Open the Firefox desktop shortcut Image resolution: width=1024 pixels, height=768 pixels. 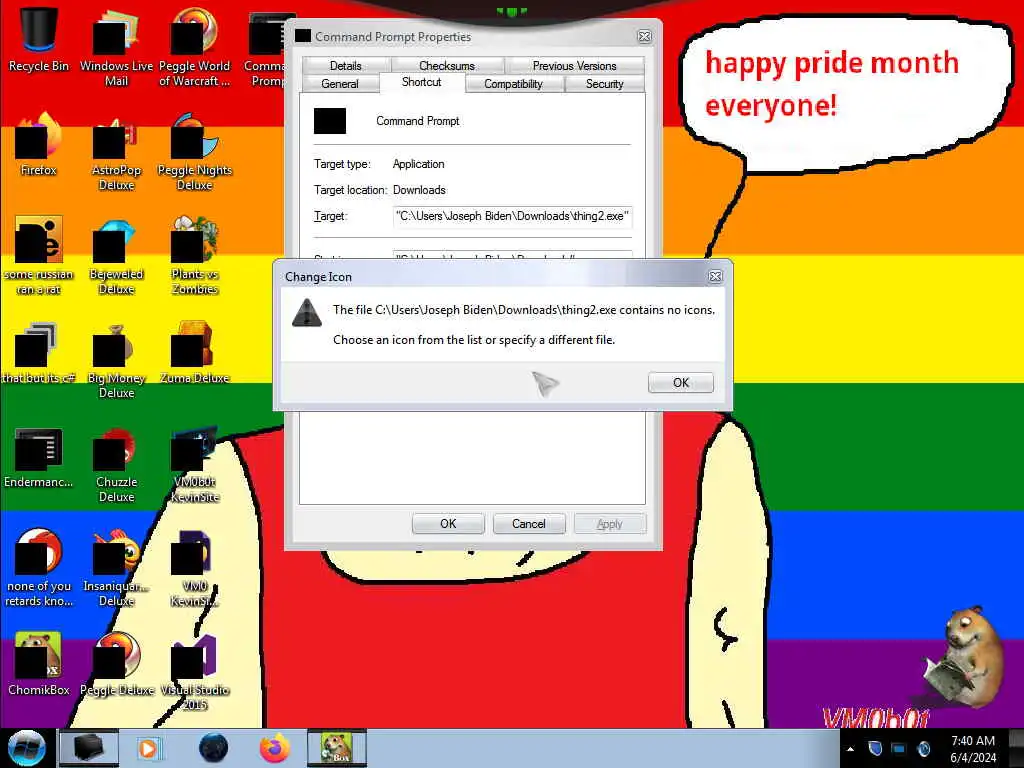coord(39,144)
